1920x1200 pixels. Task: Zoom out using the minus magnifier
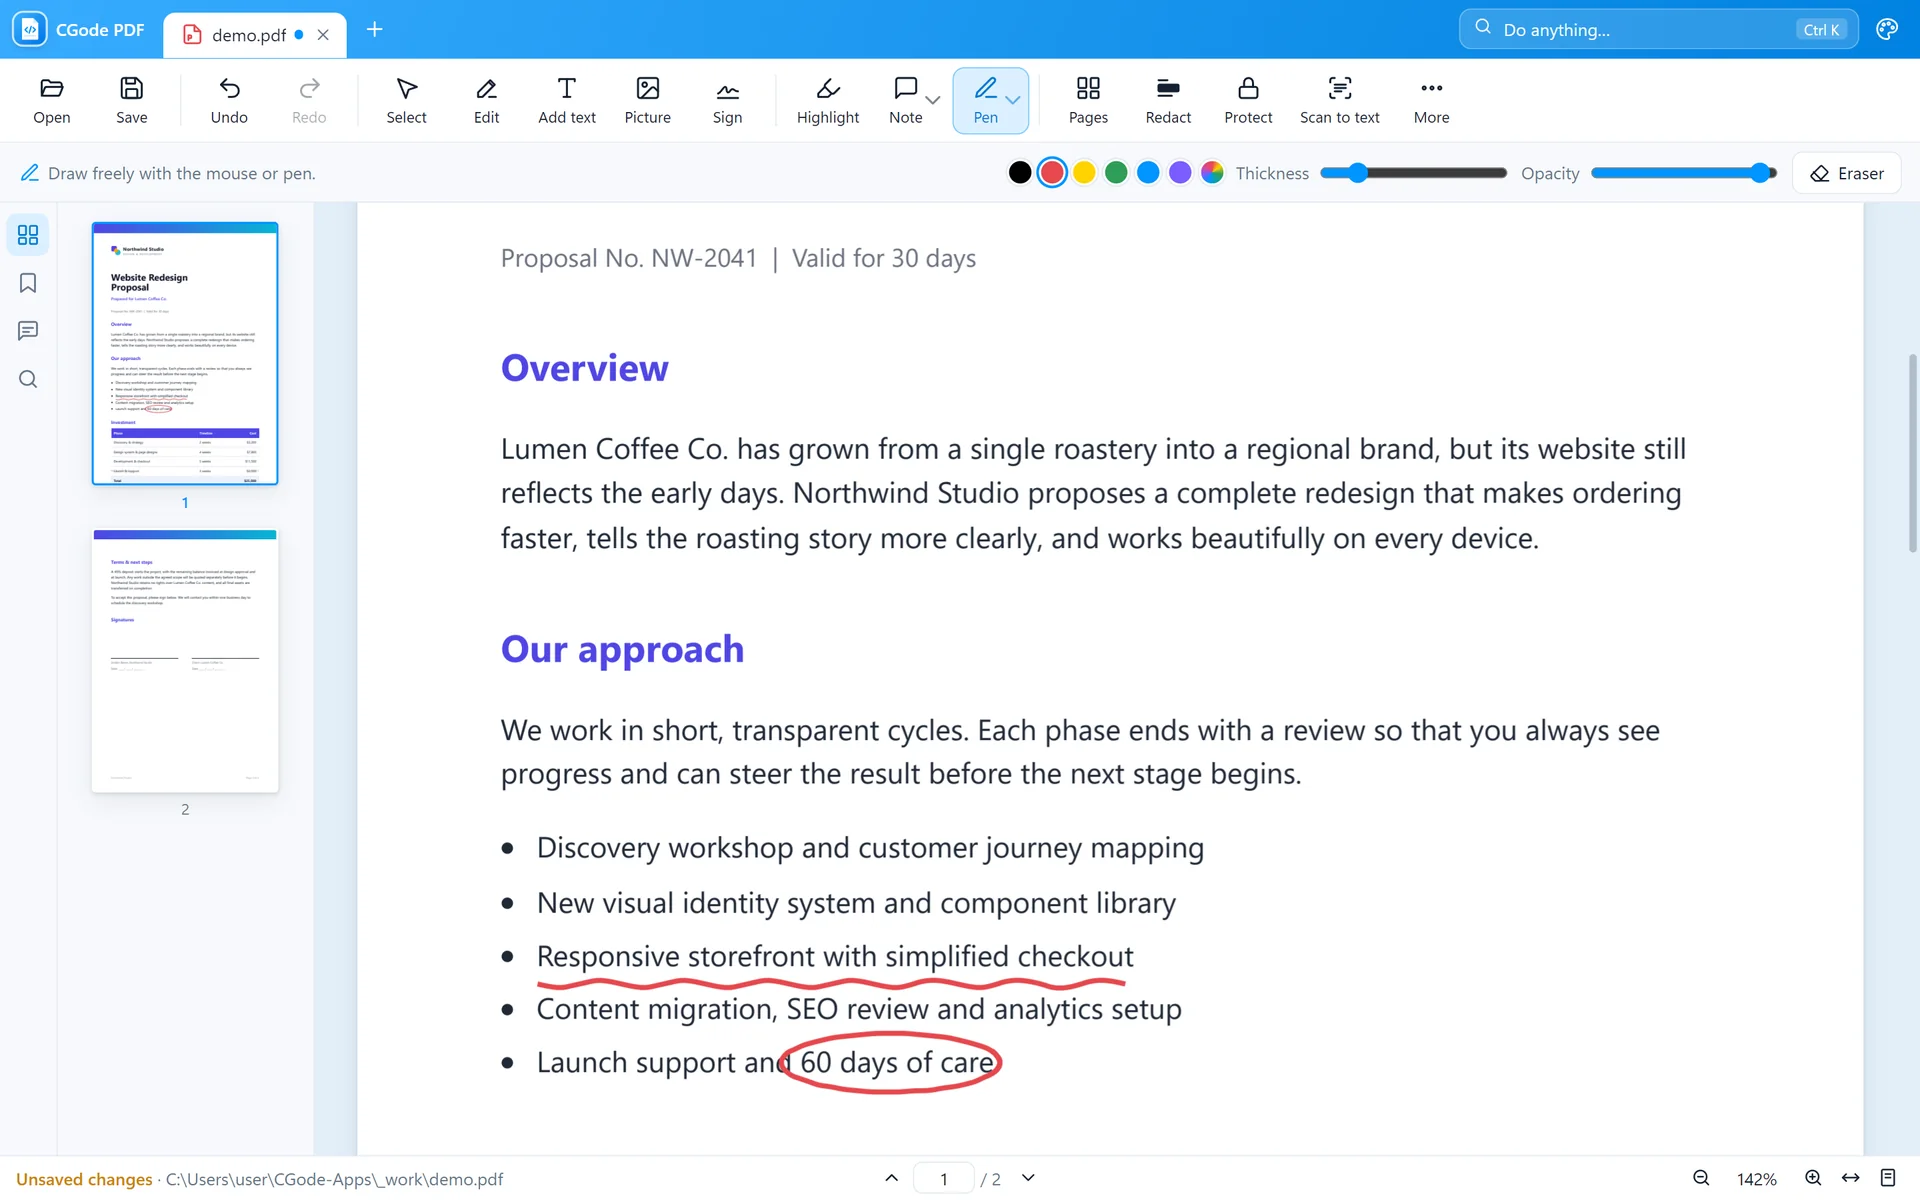1701,1178
